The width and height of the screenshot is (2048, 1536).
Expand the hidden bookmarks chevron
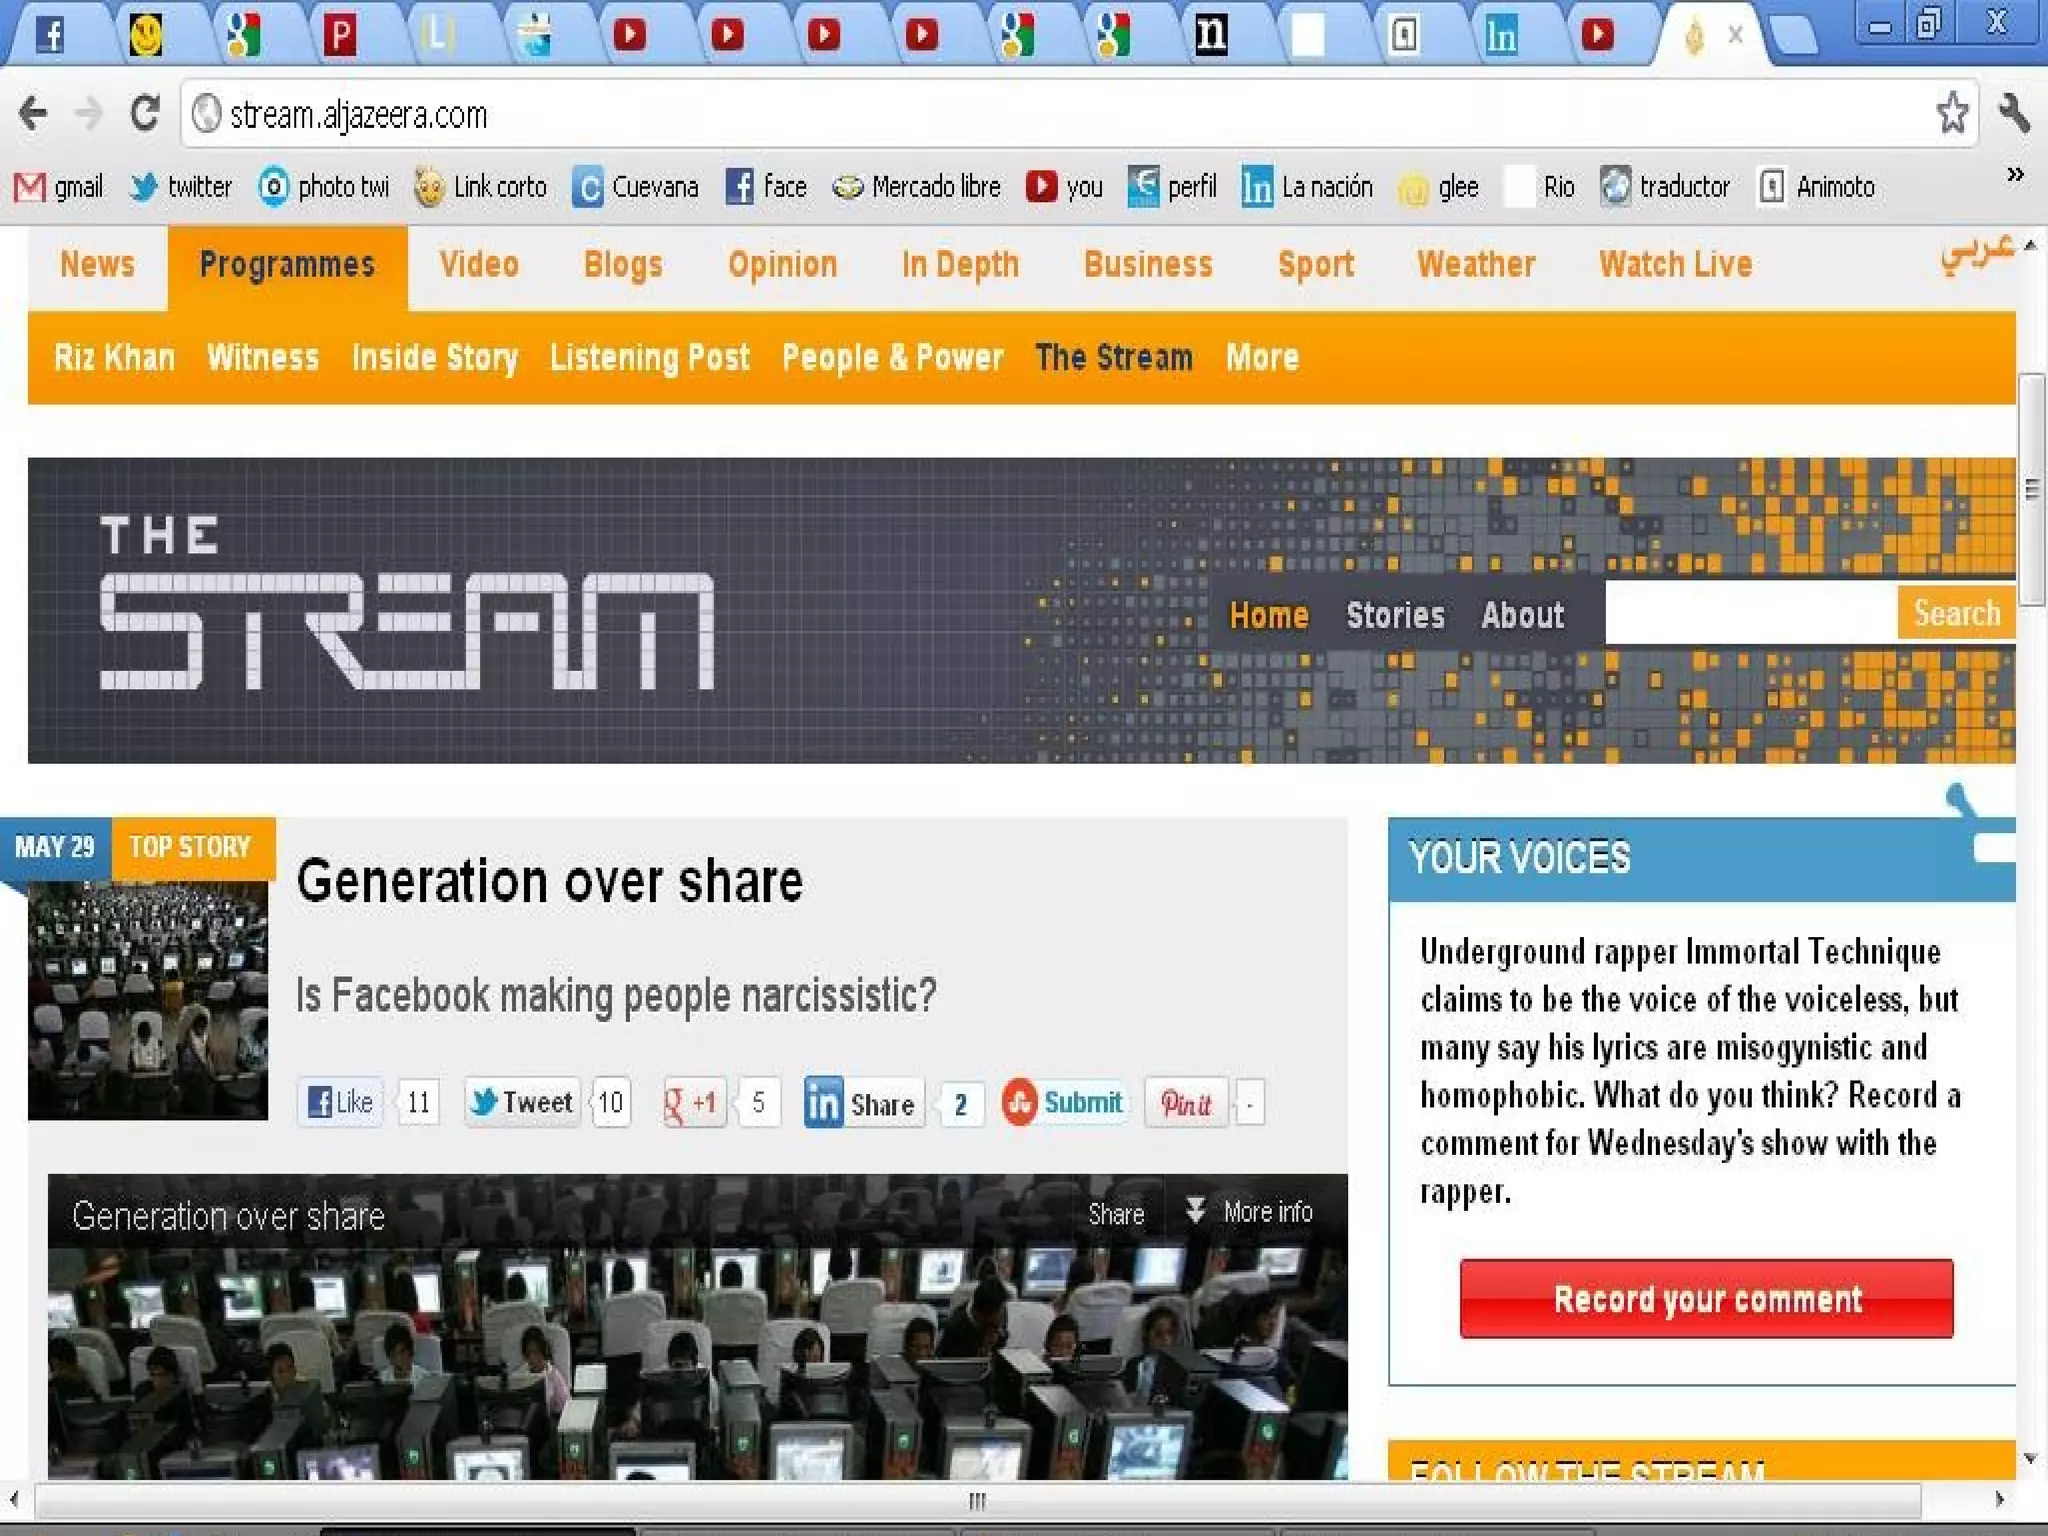tap(2015, 175)
